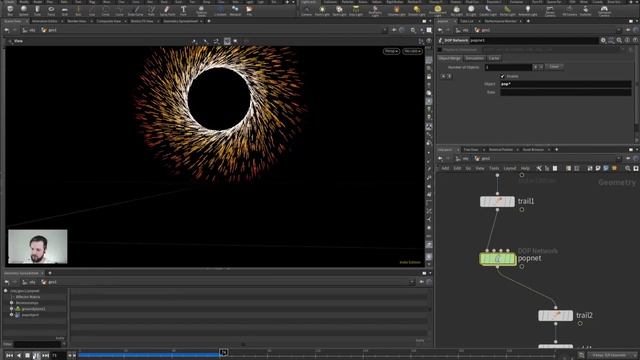Image resolution: width=640 pixels, height=360 pixels.
Task: Open parameter pane gear settings menu
Action: pos(603,40)
